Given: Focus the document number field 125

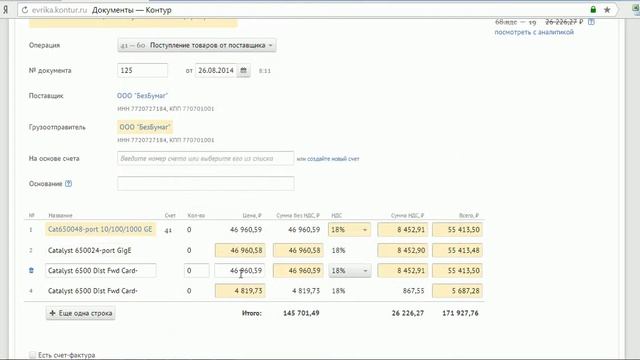Looking at the screenshot, I should point(142,71).
